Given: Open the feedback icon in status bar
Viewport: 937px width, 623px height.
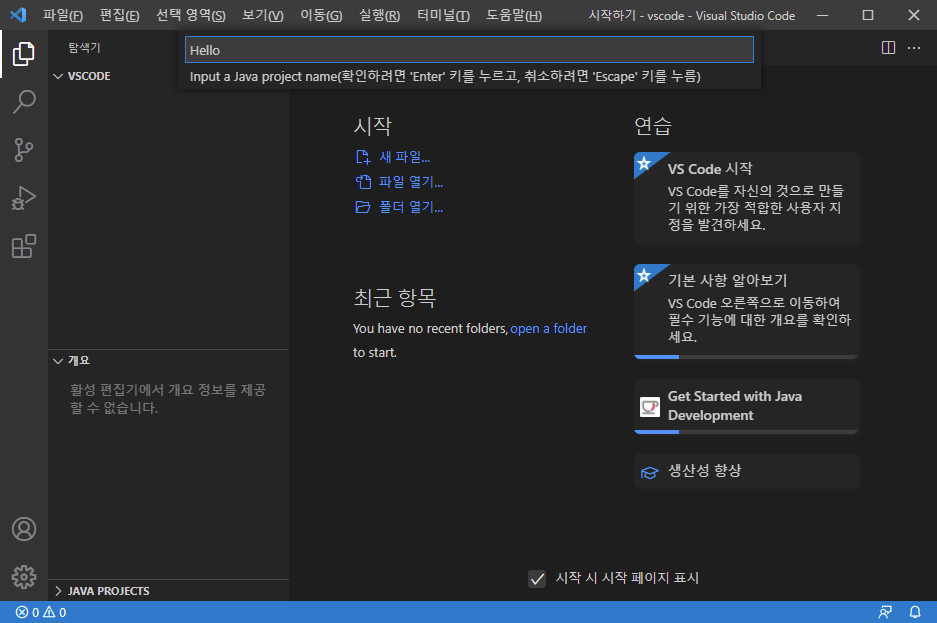Looking at the screenshot, I should pos(885,612).
